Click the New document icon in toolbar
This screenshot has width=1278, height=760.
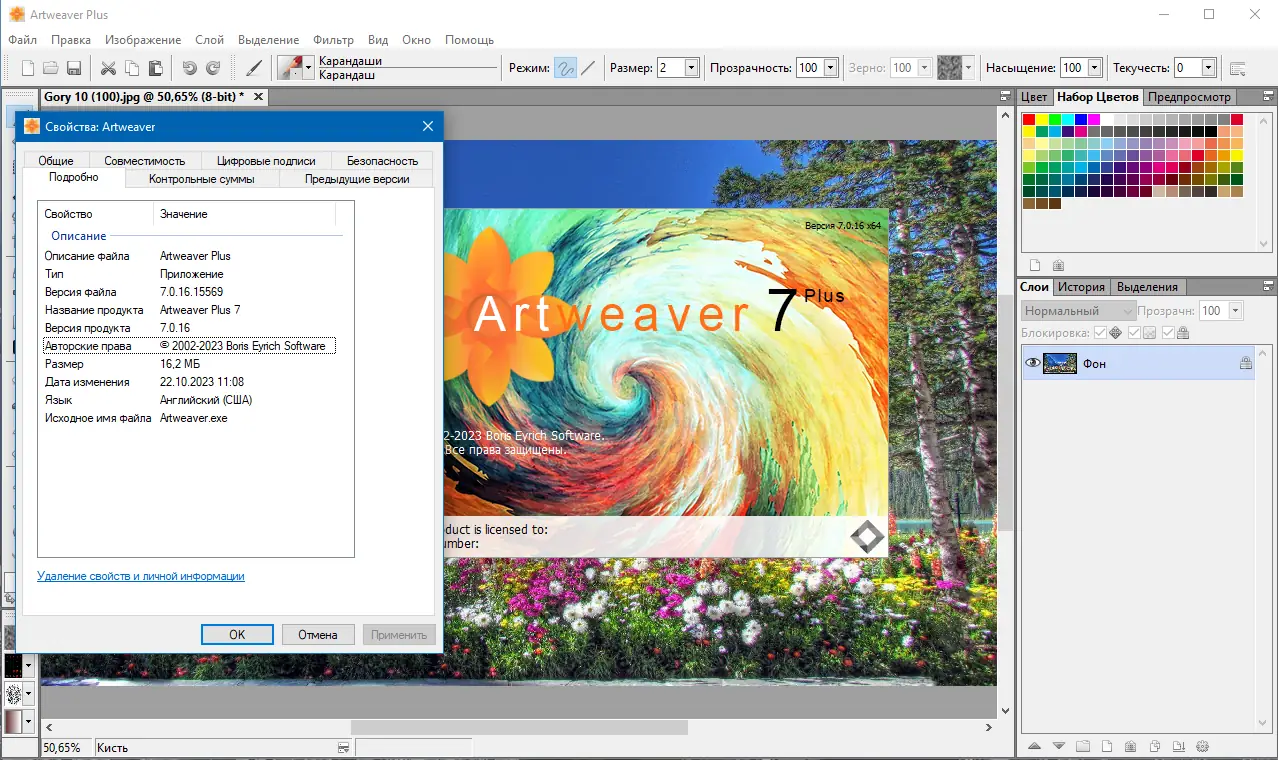coord(28,68)
